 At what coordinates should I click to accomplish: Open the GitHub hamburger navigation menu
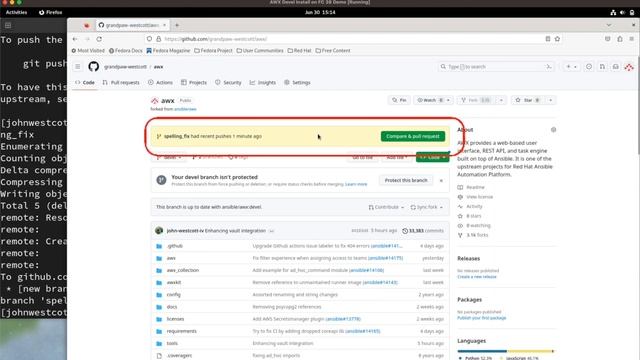point(78,67)
